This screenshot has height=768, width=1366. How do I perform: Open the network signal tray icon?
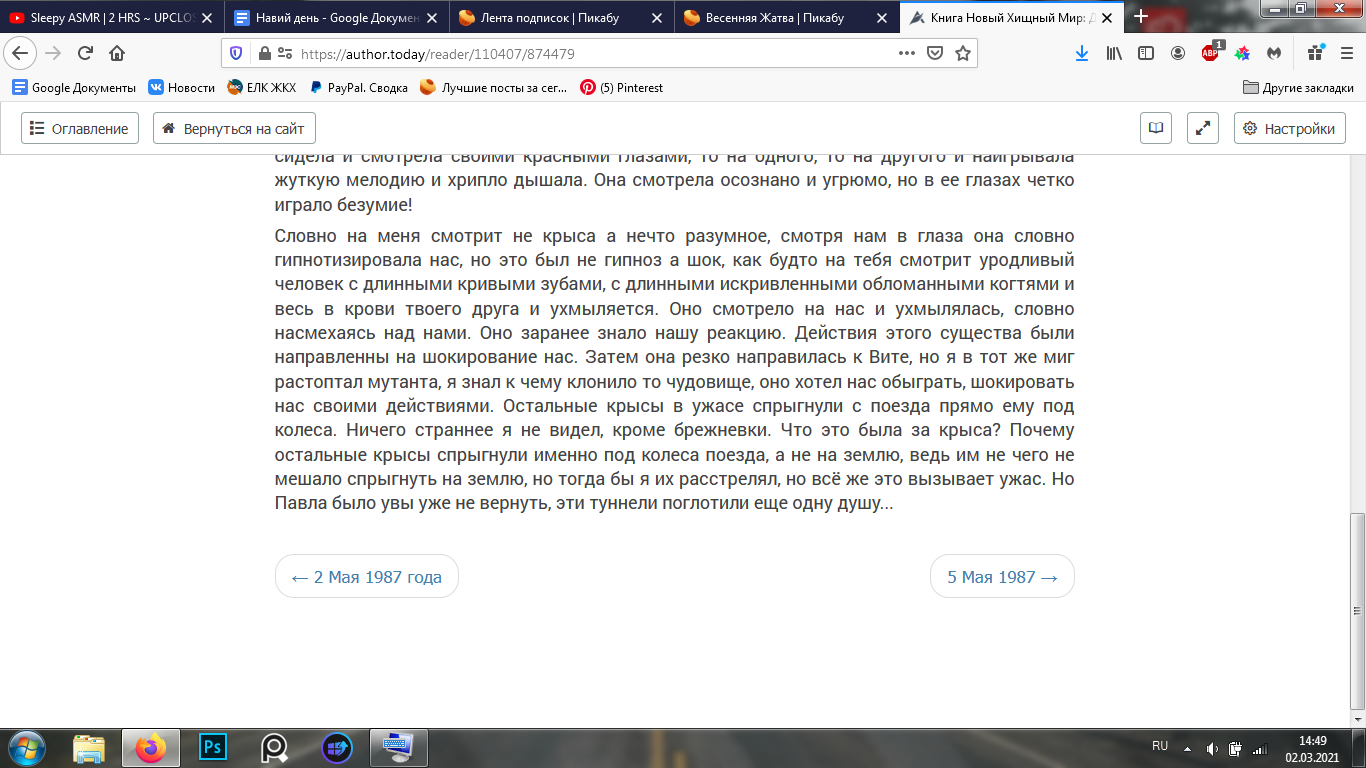pyautogui.click(x=1259, y=748)
